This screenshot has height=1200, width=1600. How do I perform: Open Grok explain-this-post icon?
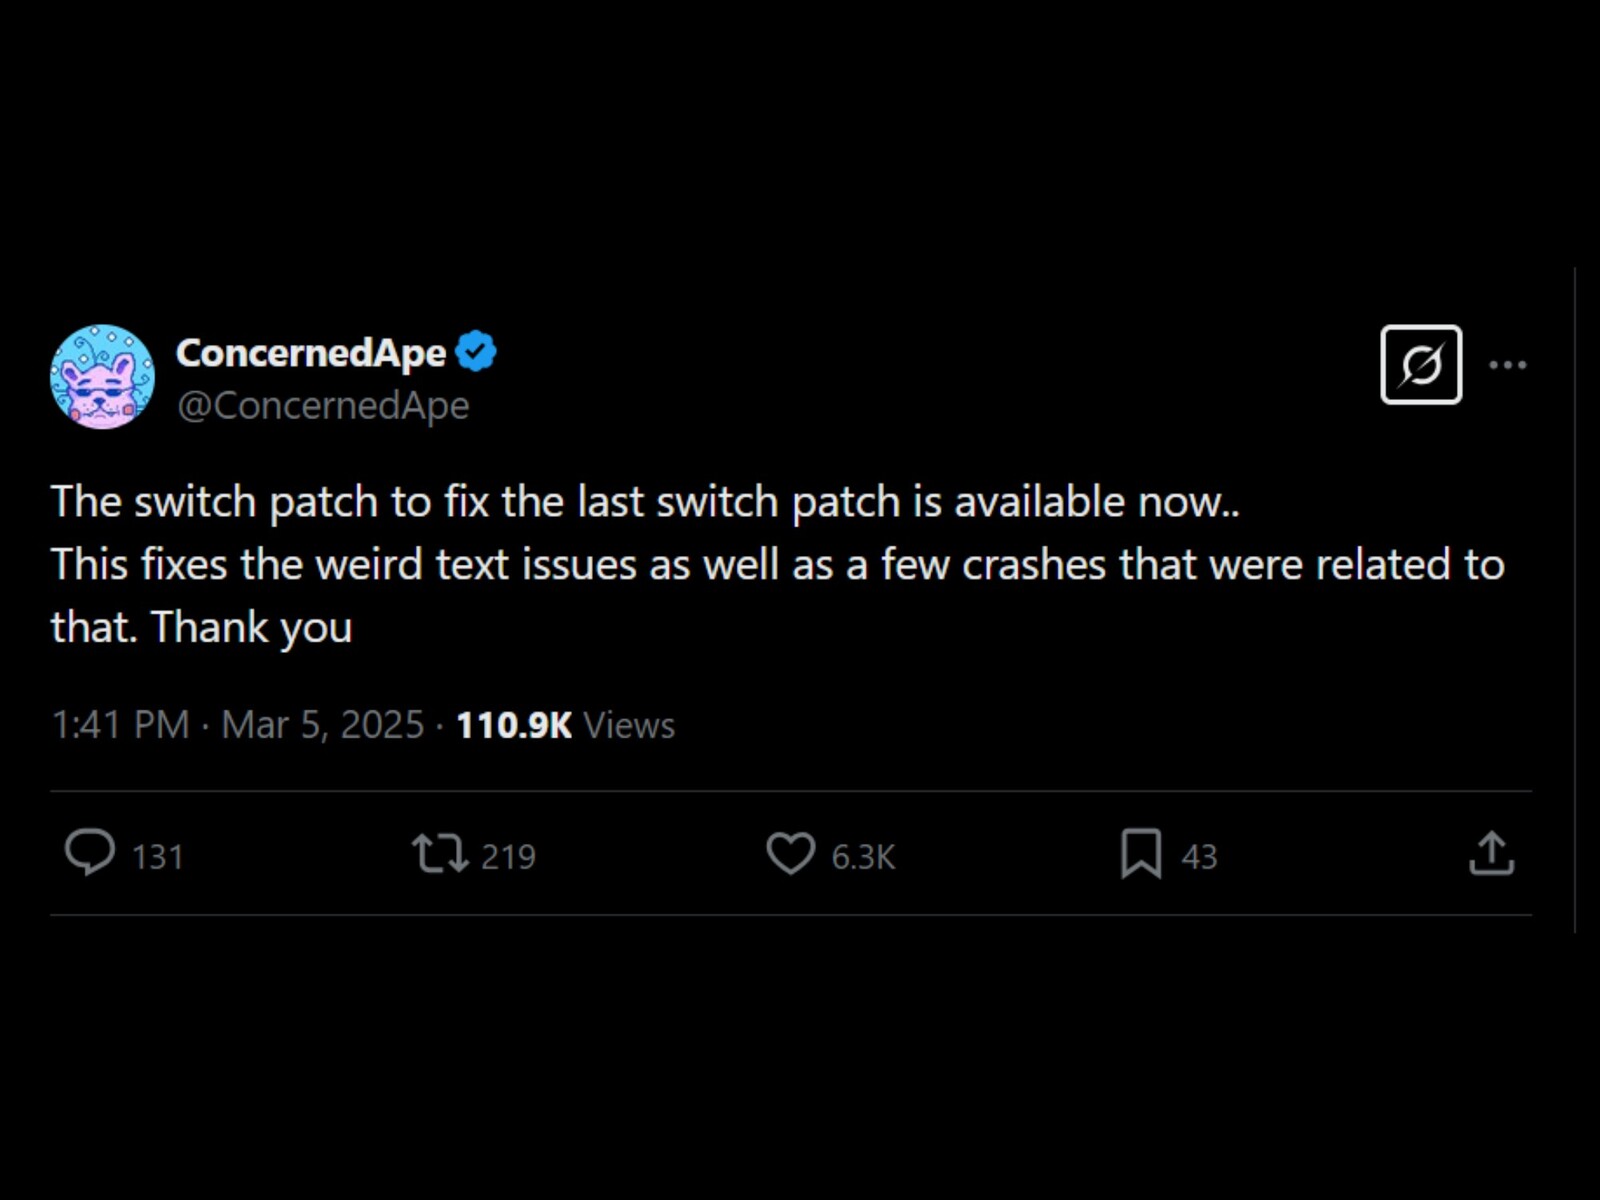(x=1420, y=365)
